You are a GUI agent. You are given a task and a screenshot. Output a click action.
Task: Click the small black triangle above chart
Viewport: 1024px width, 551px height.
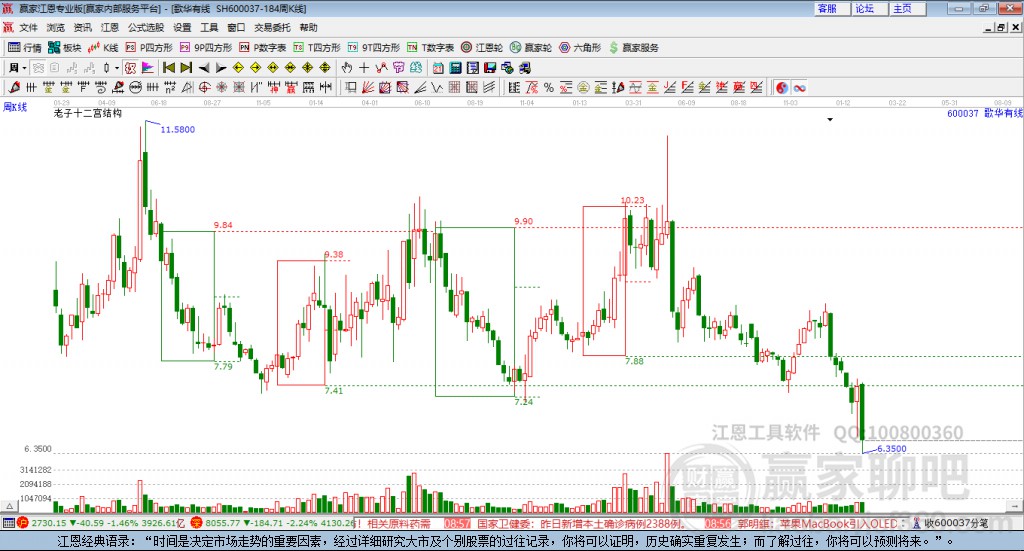(x=830, y=119)
